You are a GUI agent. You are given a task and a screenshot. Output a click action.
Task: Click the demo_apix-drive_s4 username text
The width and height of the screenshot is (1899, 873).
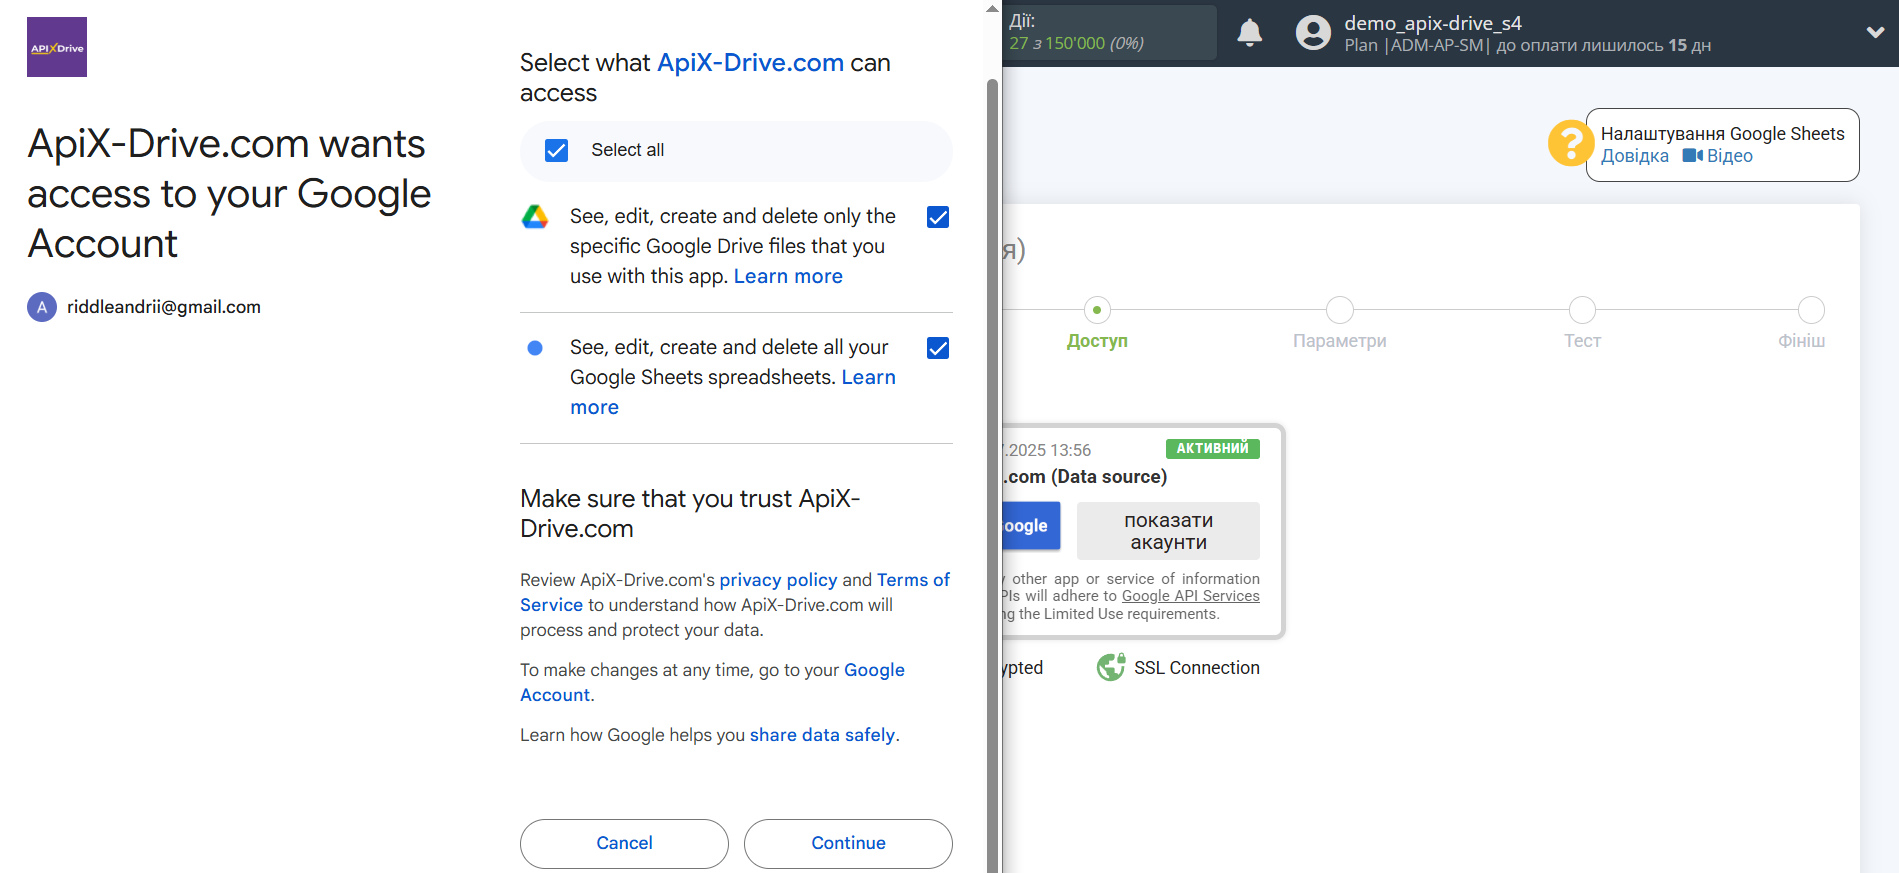pyautogui.click(x=1432, y=23)
